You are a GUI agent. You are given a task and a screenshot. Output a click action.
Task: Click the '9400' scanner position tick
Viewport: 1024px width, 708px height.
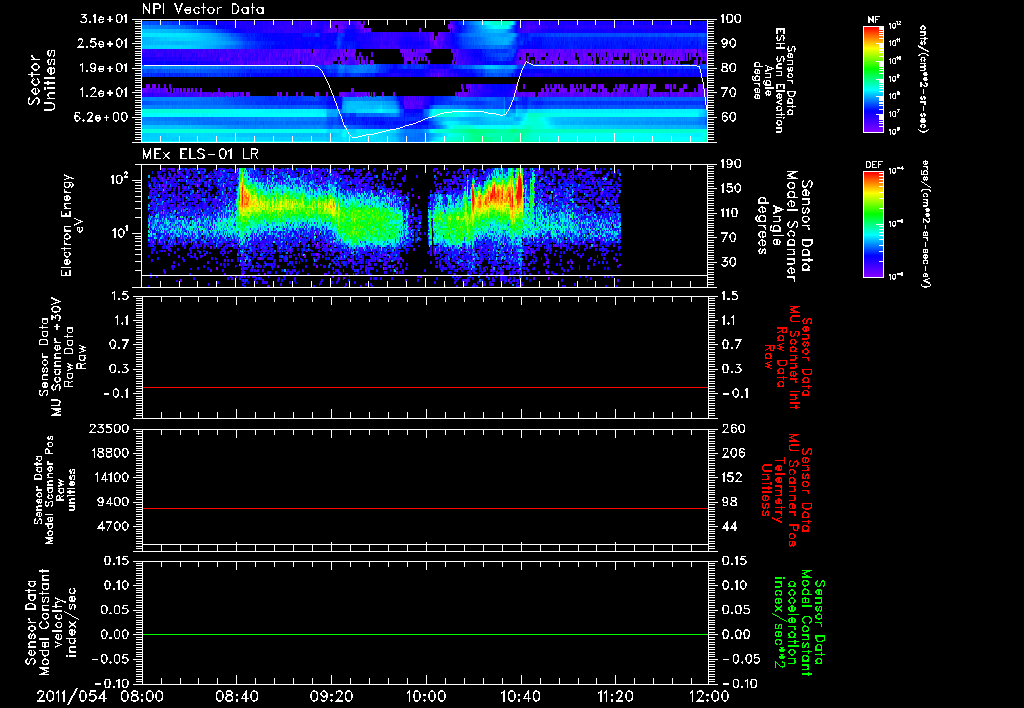click(114, 502)
